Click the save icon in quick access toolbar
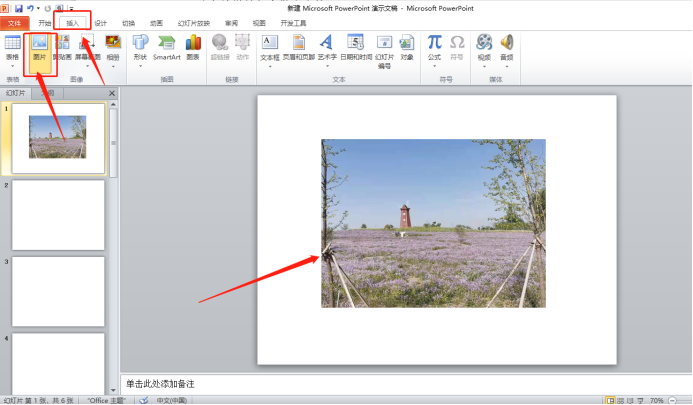This screenshot has width=693, height=405. tap(19, 7)
